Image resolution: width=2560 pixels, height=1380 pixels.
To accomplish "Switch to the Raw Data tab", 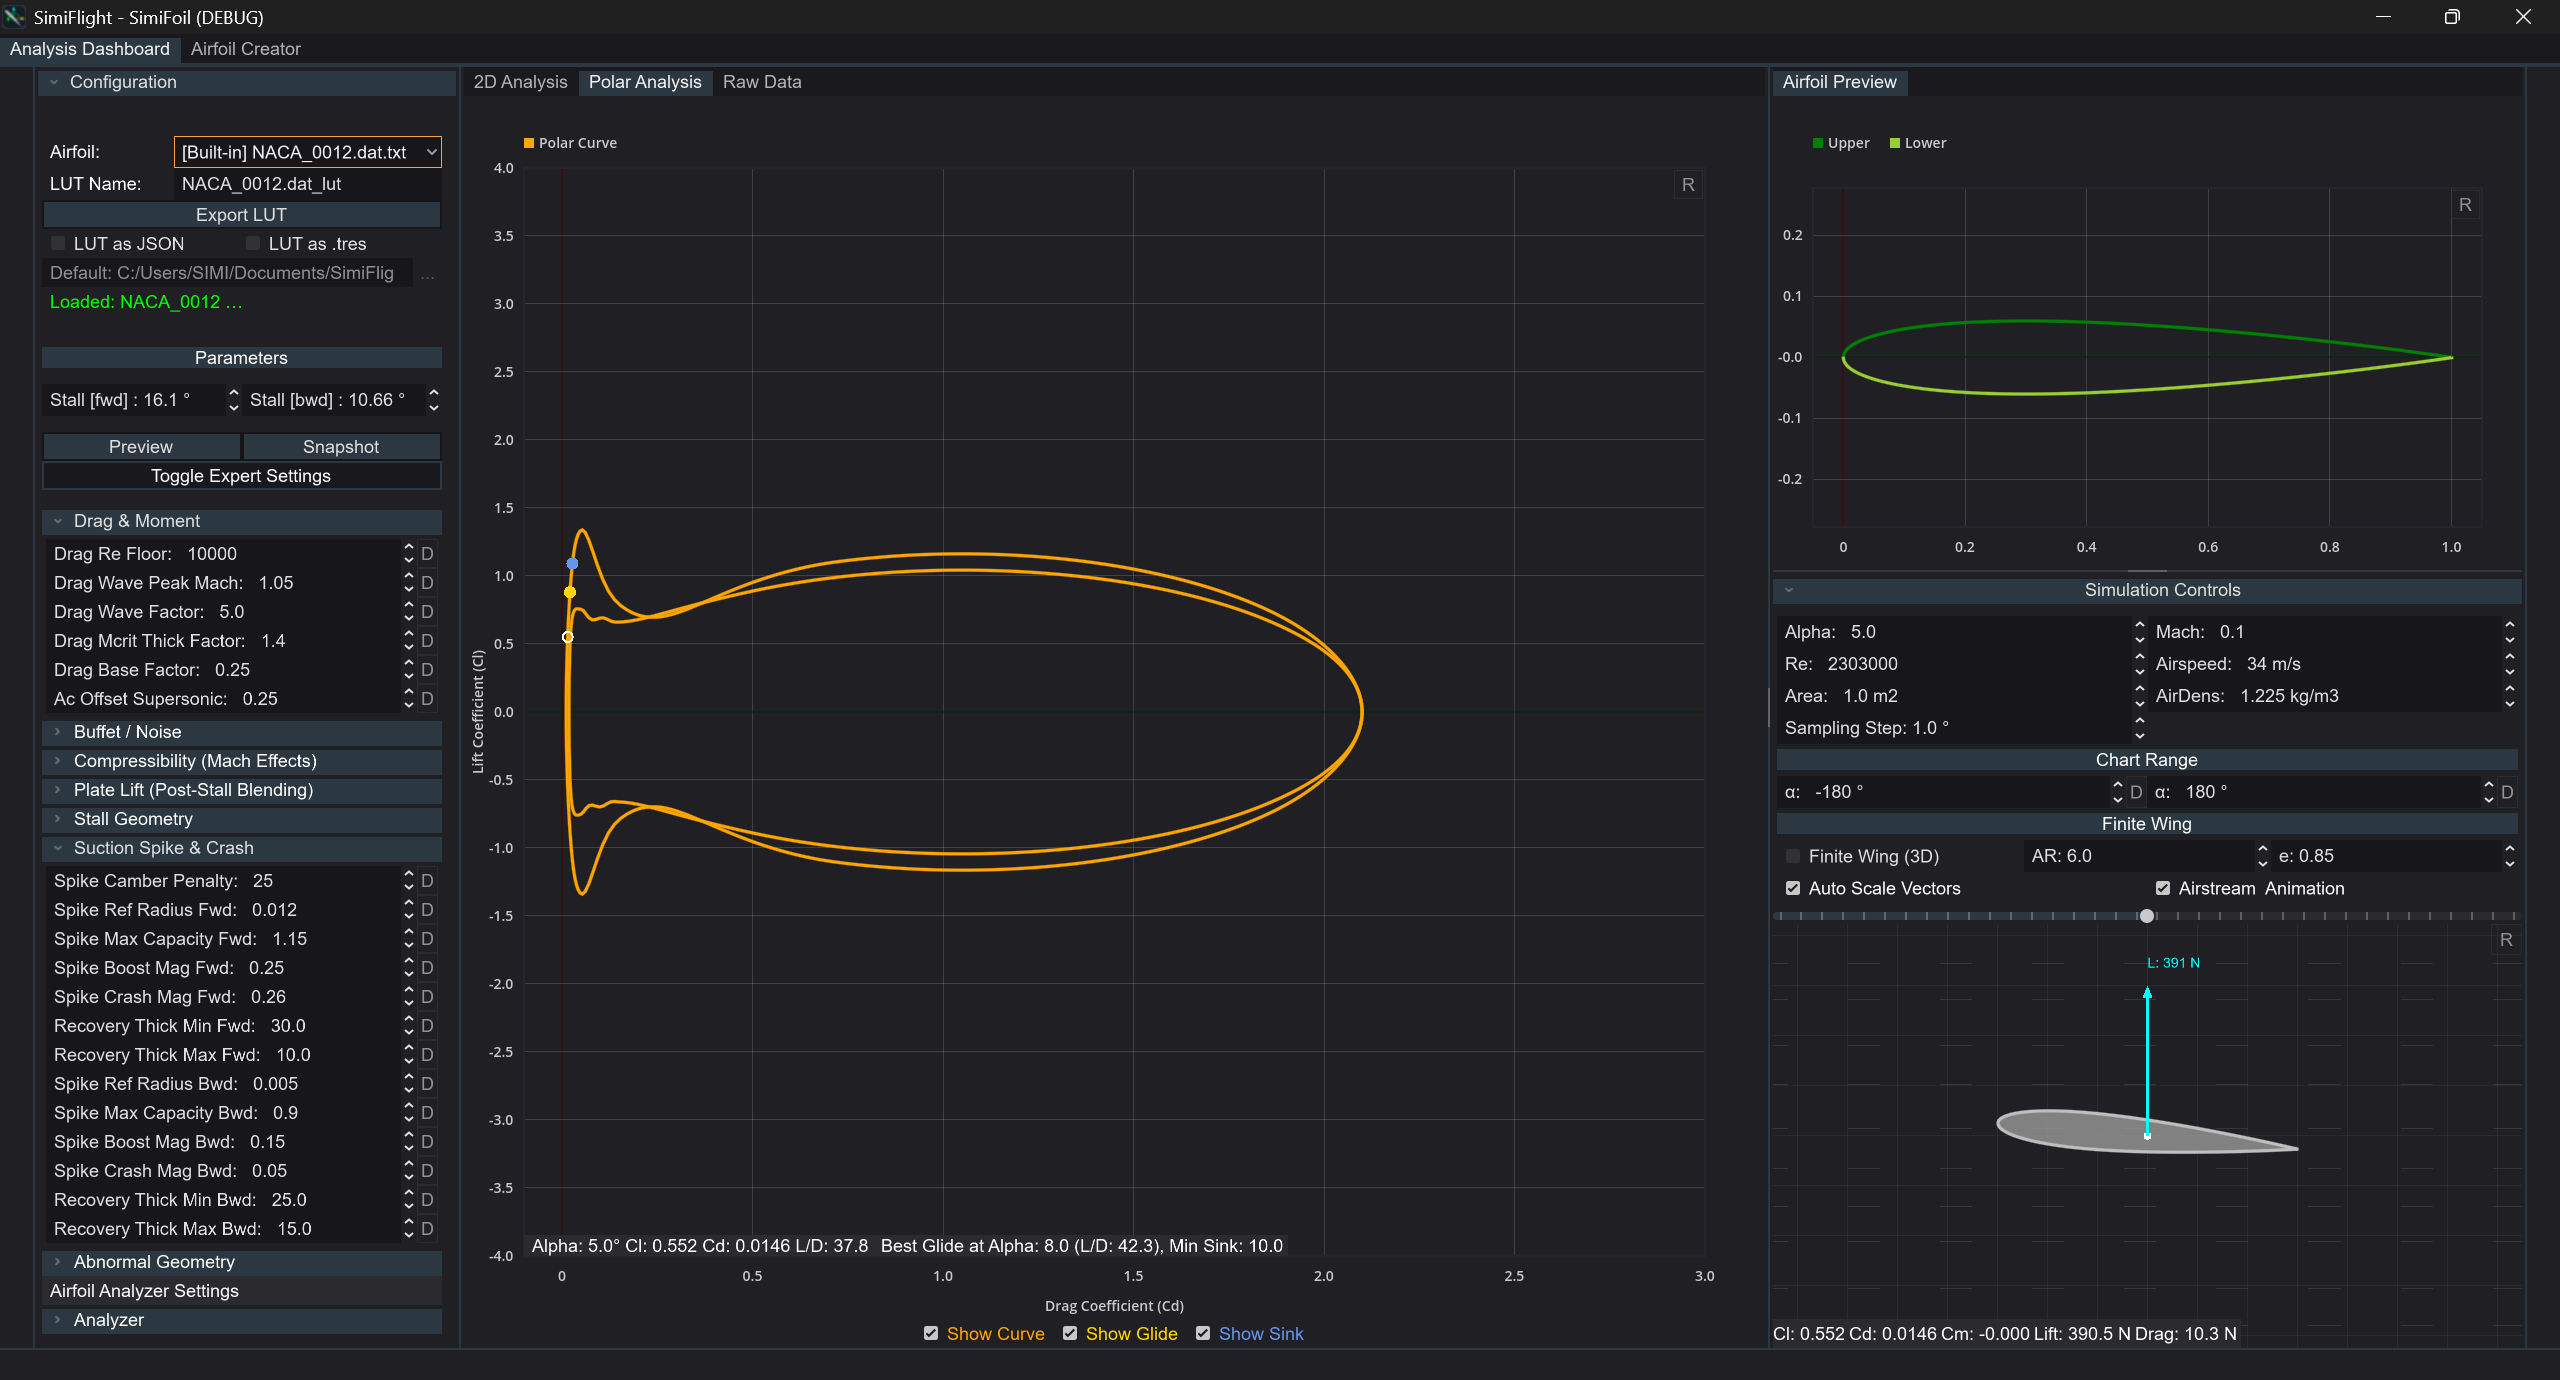I will [761, 82].
